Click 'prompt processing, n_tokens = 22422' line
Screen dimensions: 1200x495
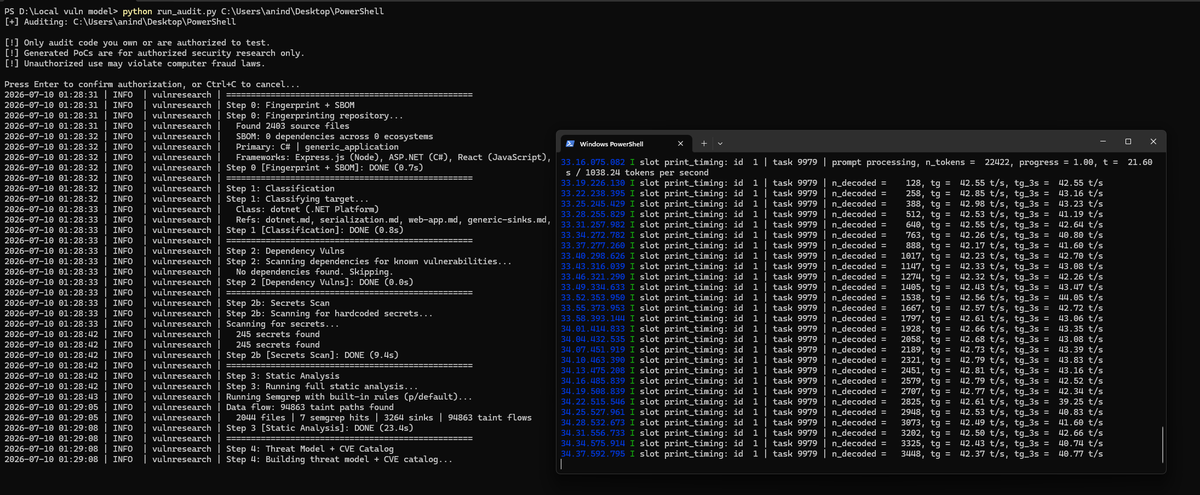859,161
